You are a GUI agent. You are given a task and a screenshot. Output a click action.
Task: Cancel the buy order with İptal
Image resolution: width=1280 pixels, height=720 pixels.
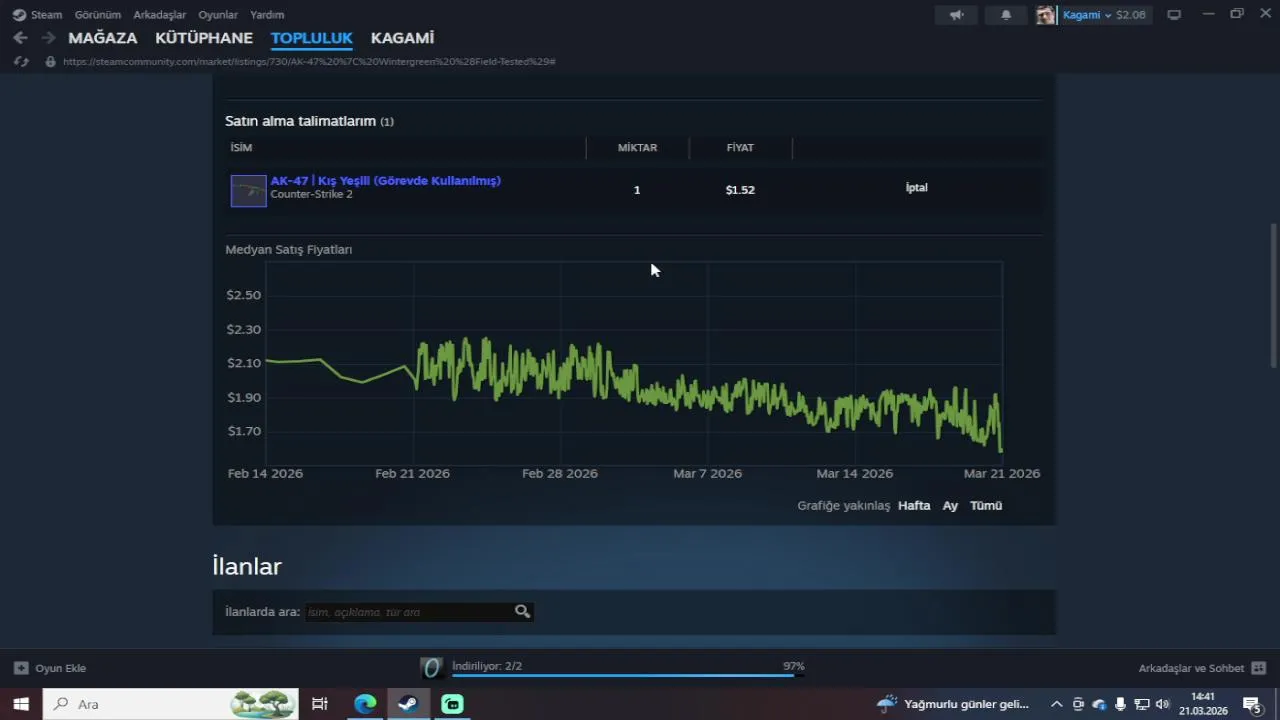coord(917,188)
